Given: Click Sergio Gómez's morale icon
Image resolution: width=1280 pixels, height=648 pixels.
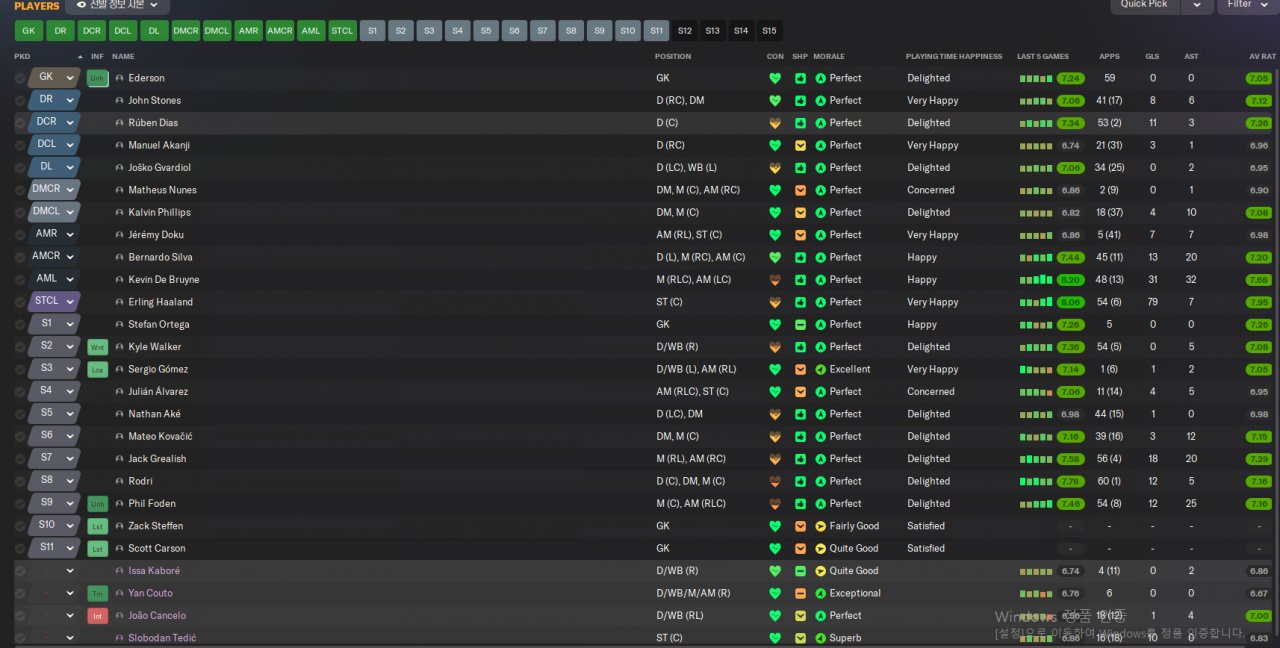Looking at the screenshot, I should click(820, 369).
